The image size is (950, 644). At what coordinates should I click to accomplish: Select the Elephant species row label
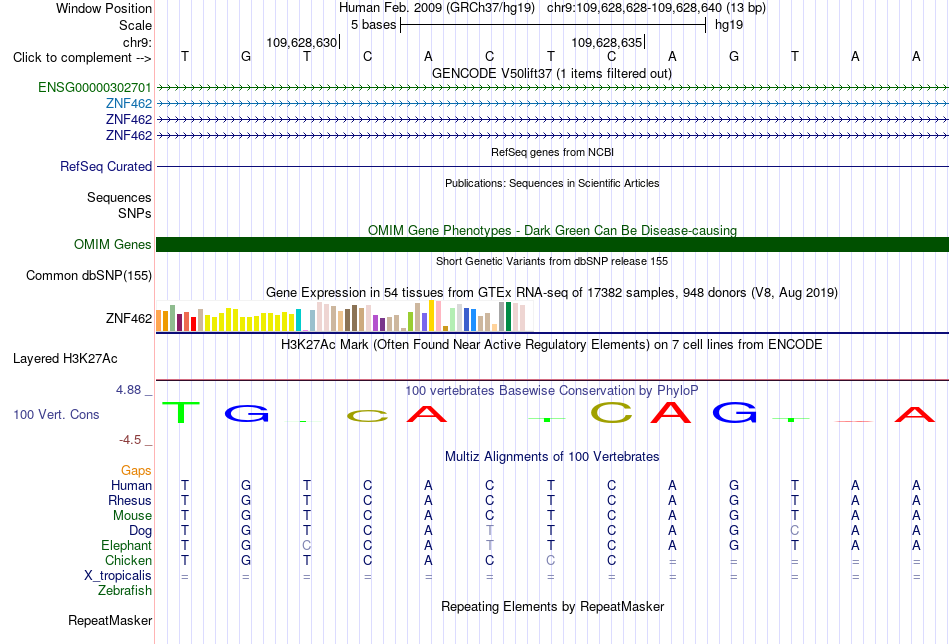pyautogui.click(x=126, y=545)
